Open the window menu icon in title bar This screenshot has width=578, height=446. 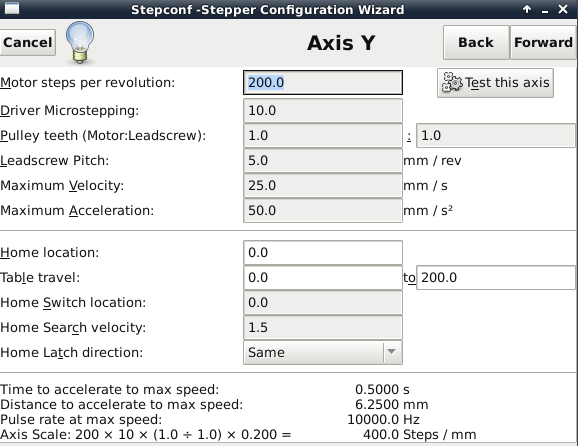(x=12, y=8)
